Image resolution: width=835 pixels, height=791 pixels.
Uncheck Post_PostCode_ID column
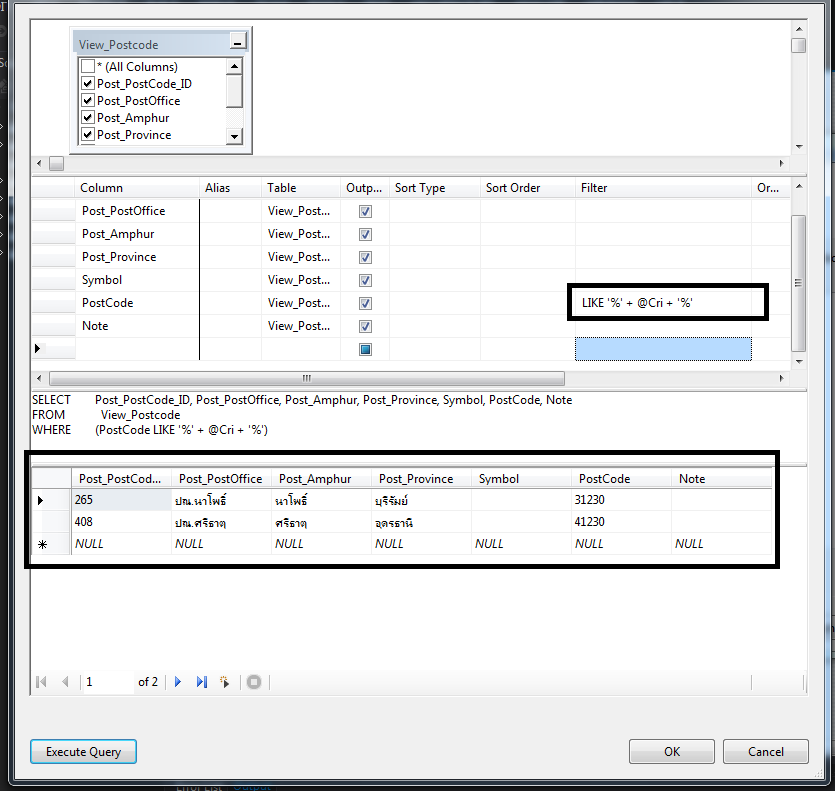pos(88,84)
